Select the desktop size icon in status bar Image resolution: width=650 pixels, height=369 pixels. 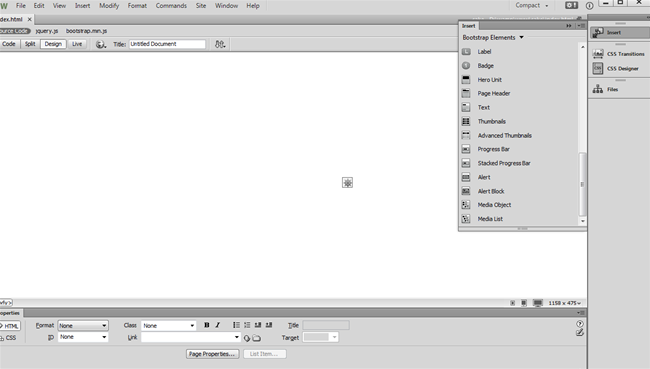click(538, 303)
